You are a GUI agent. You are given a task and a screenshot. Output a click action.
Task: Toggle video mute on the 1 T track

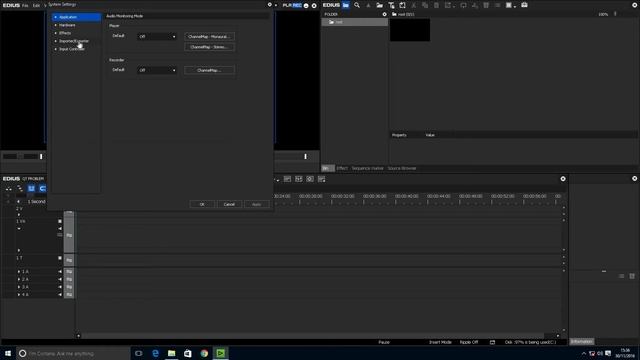tap(60, 258)
